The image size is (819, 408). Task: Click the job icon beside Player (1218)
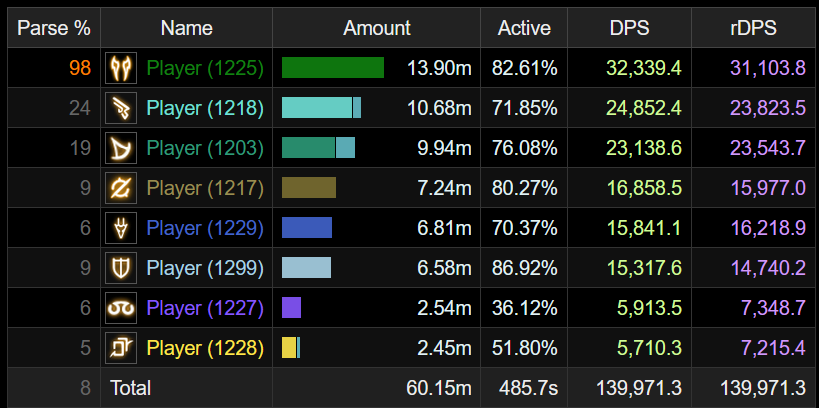tap(121, 108)
